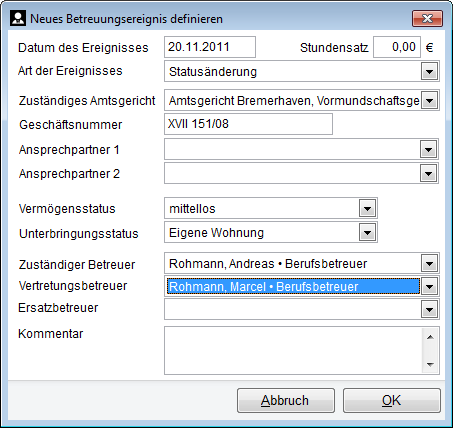Expand the Unterbringungsstatus dropdown arrow
Viewport: 453px width, 428px height.
pos(368,232)
